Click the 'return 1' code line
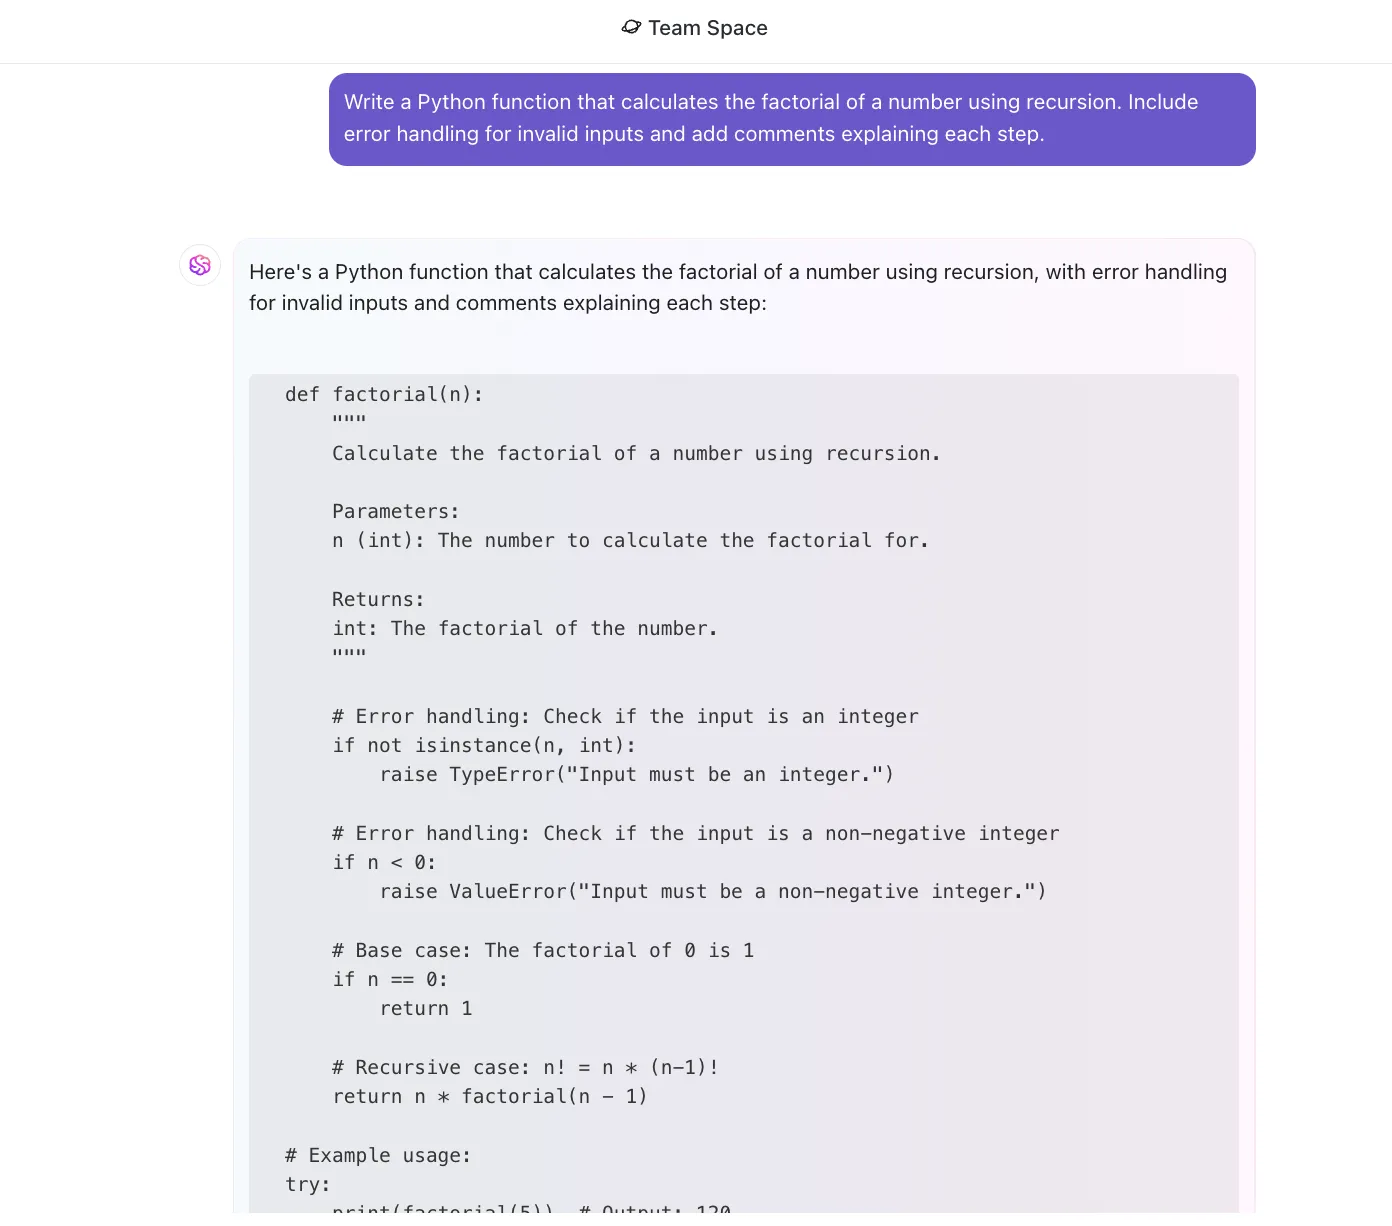The image size is (1392, 1226). pos(426,1008)
